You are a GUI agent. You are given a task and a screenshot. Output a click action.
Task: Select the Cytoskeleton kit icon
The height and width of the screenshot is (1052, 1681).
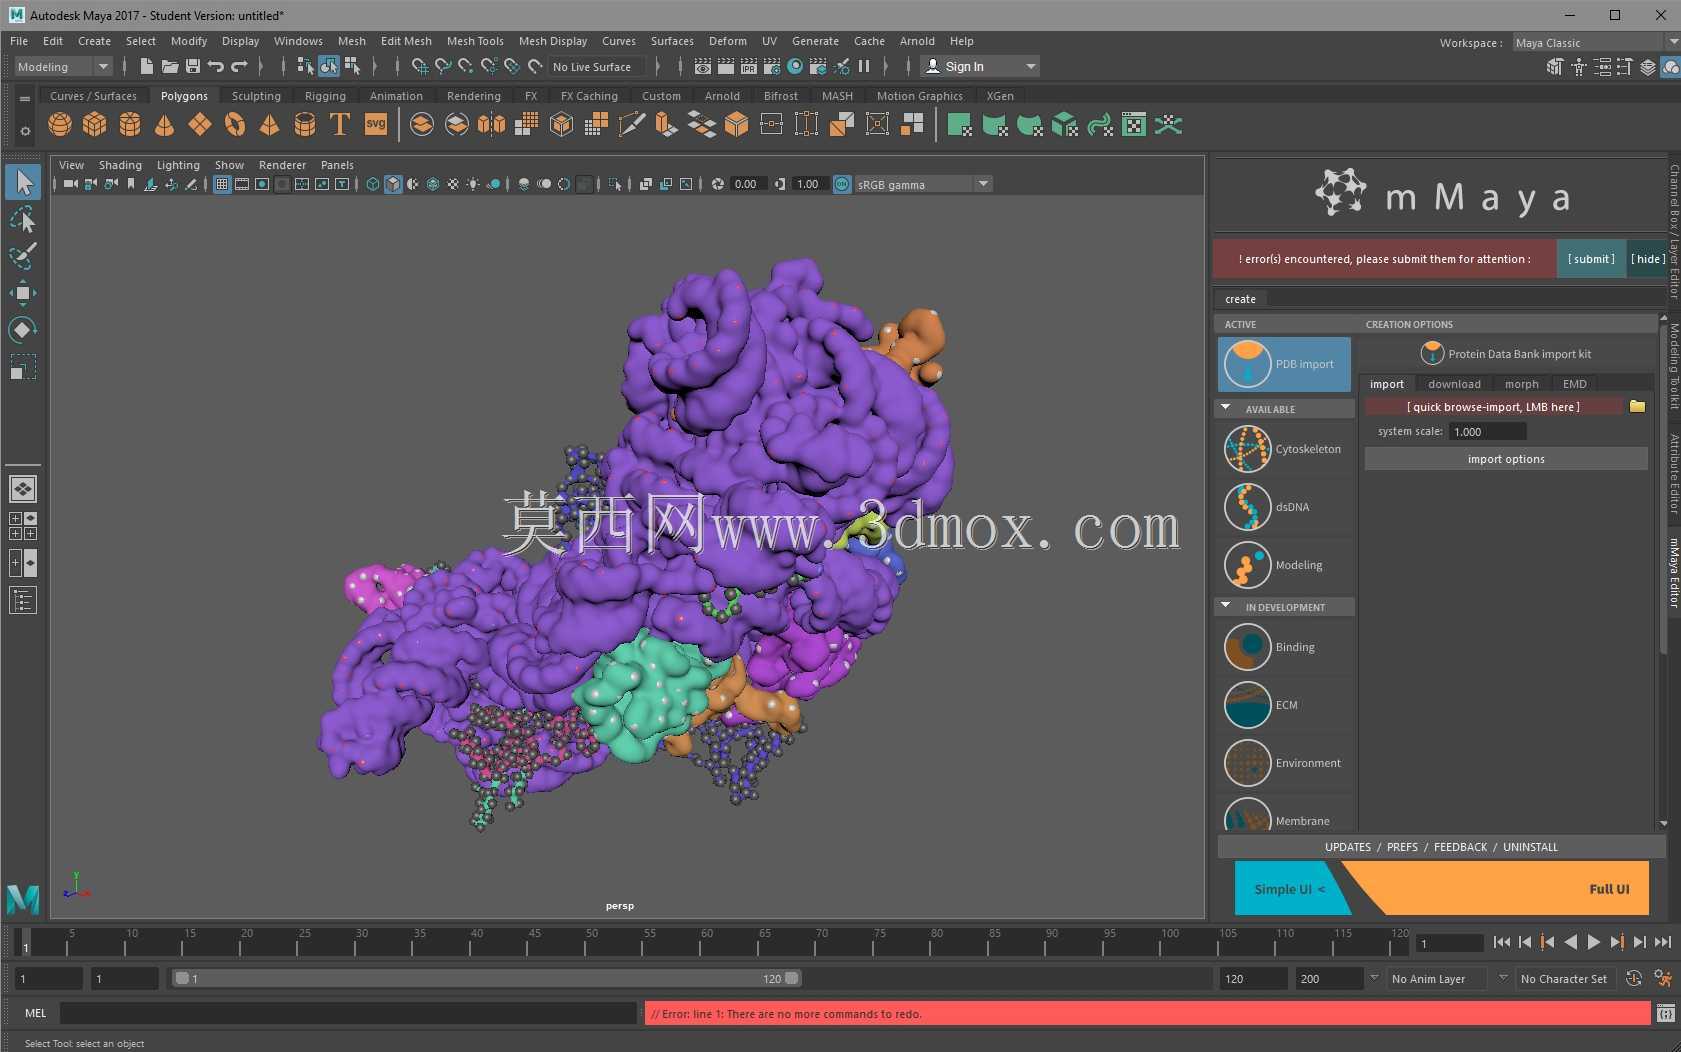(x=1248, y=449)
